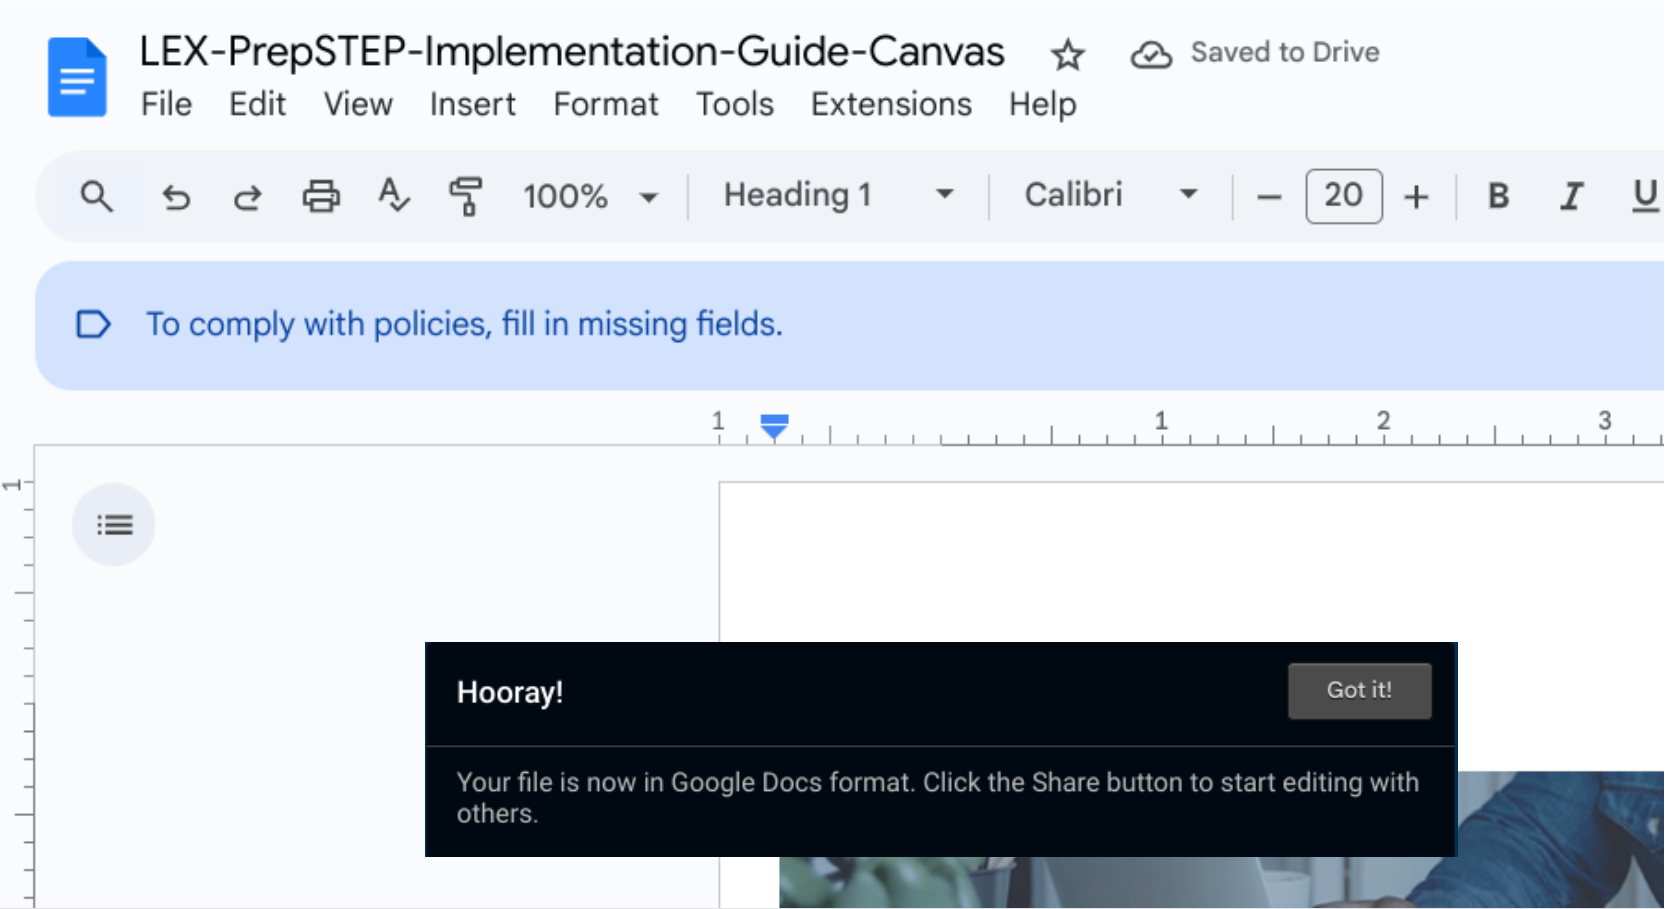Image resolution: width=1665 pixels, height=909 pixels.
Task: Redo the last action
Action: tap(247, 196)
